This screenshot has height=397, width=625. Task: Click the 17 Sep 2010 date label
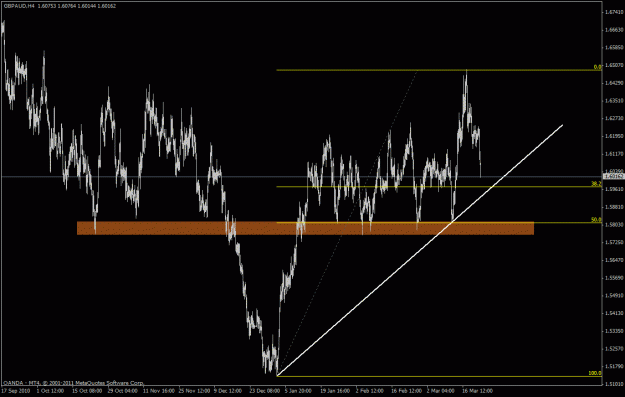click(16, 391)
